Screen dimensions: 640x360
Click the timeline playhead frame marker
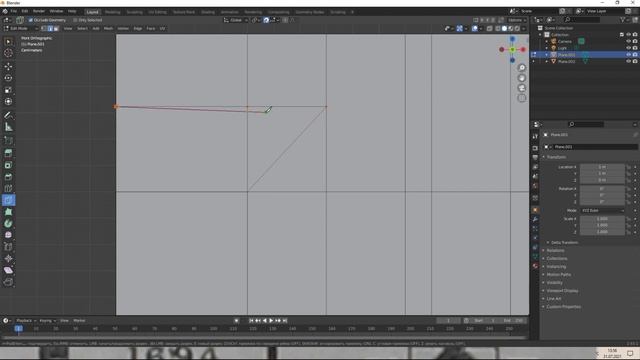18,329
